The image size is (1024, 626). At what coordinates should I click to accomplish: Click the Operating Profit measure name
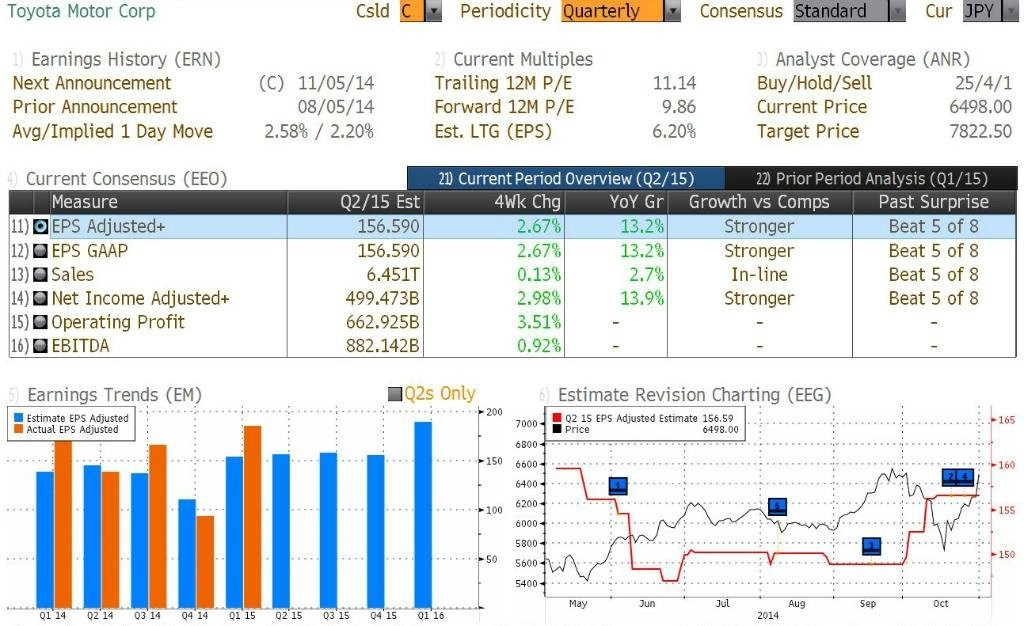(x=118, y=322)
